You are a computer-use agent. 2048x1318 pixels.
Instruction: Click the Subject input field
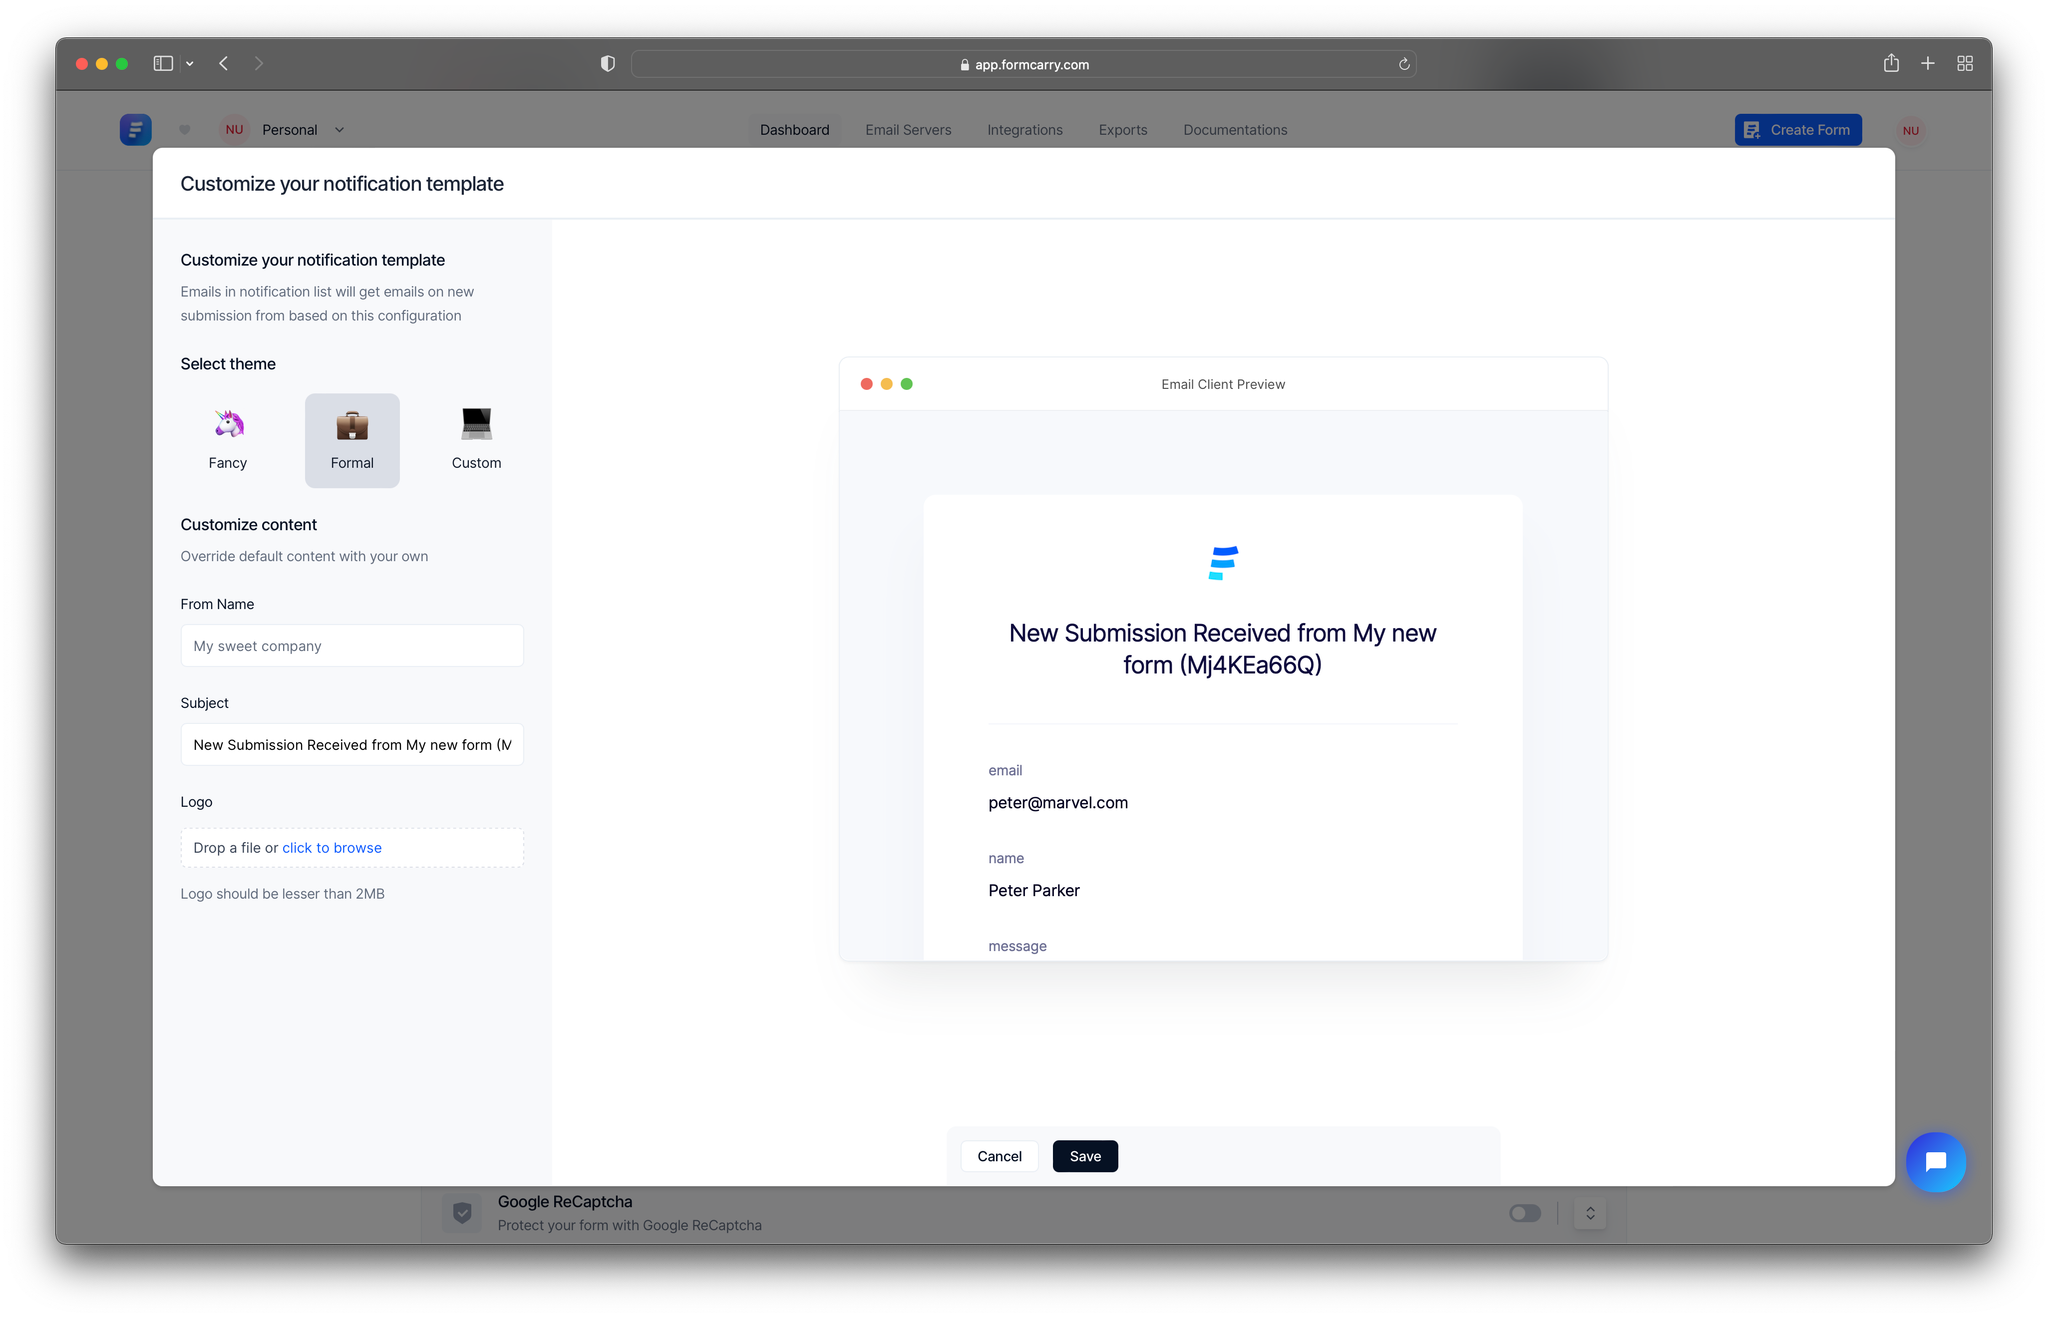coord(352,744)
